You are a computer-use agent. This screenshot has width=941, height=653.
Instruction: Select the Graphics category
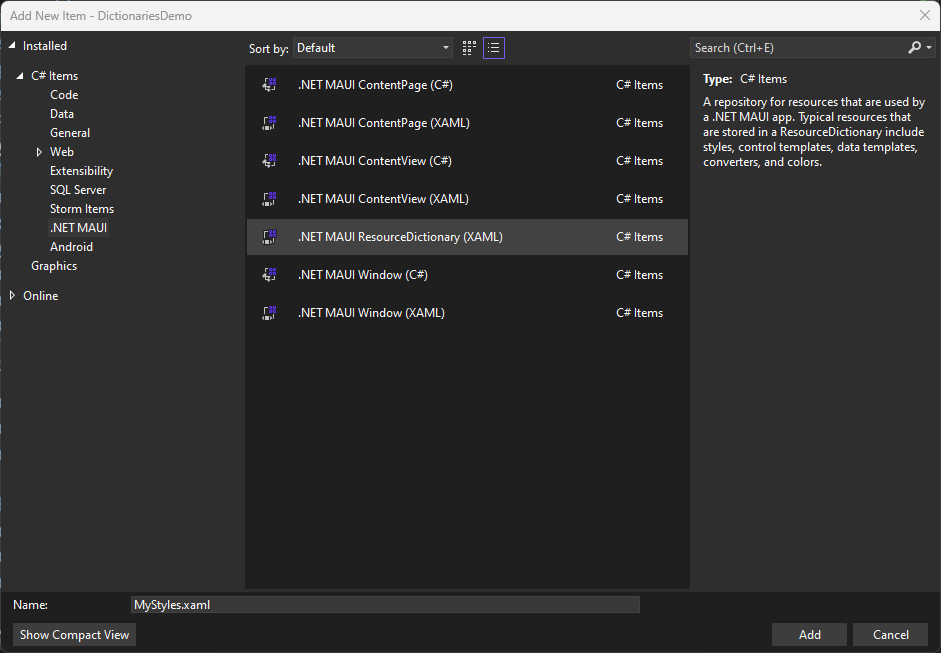point(54,266)
